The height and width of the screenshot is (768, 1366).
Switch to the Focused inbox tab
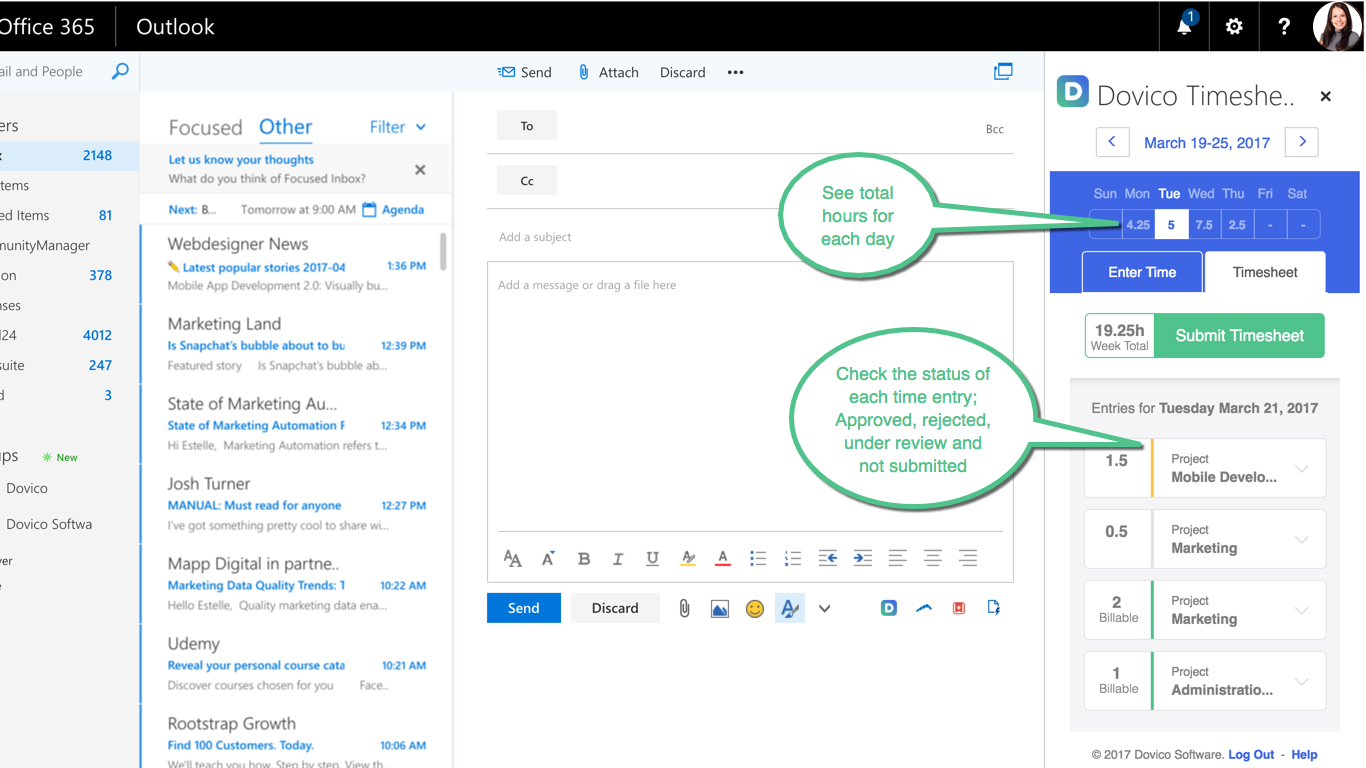(205, 127)
